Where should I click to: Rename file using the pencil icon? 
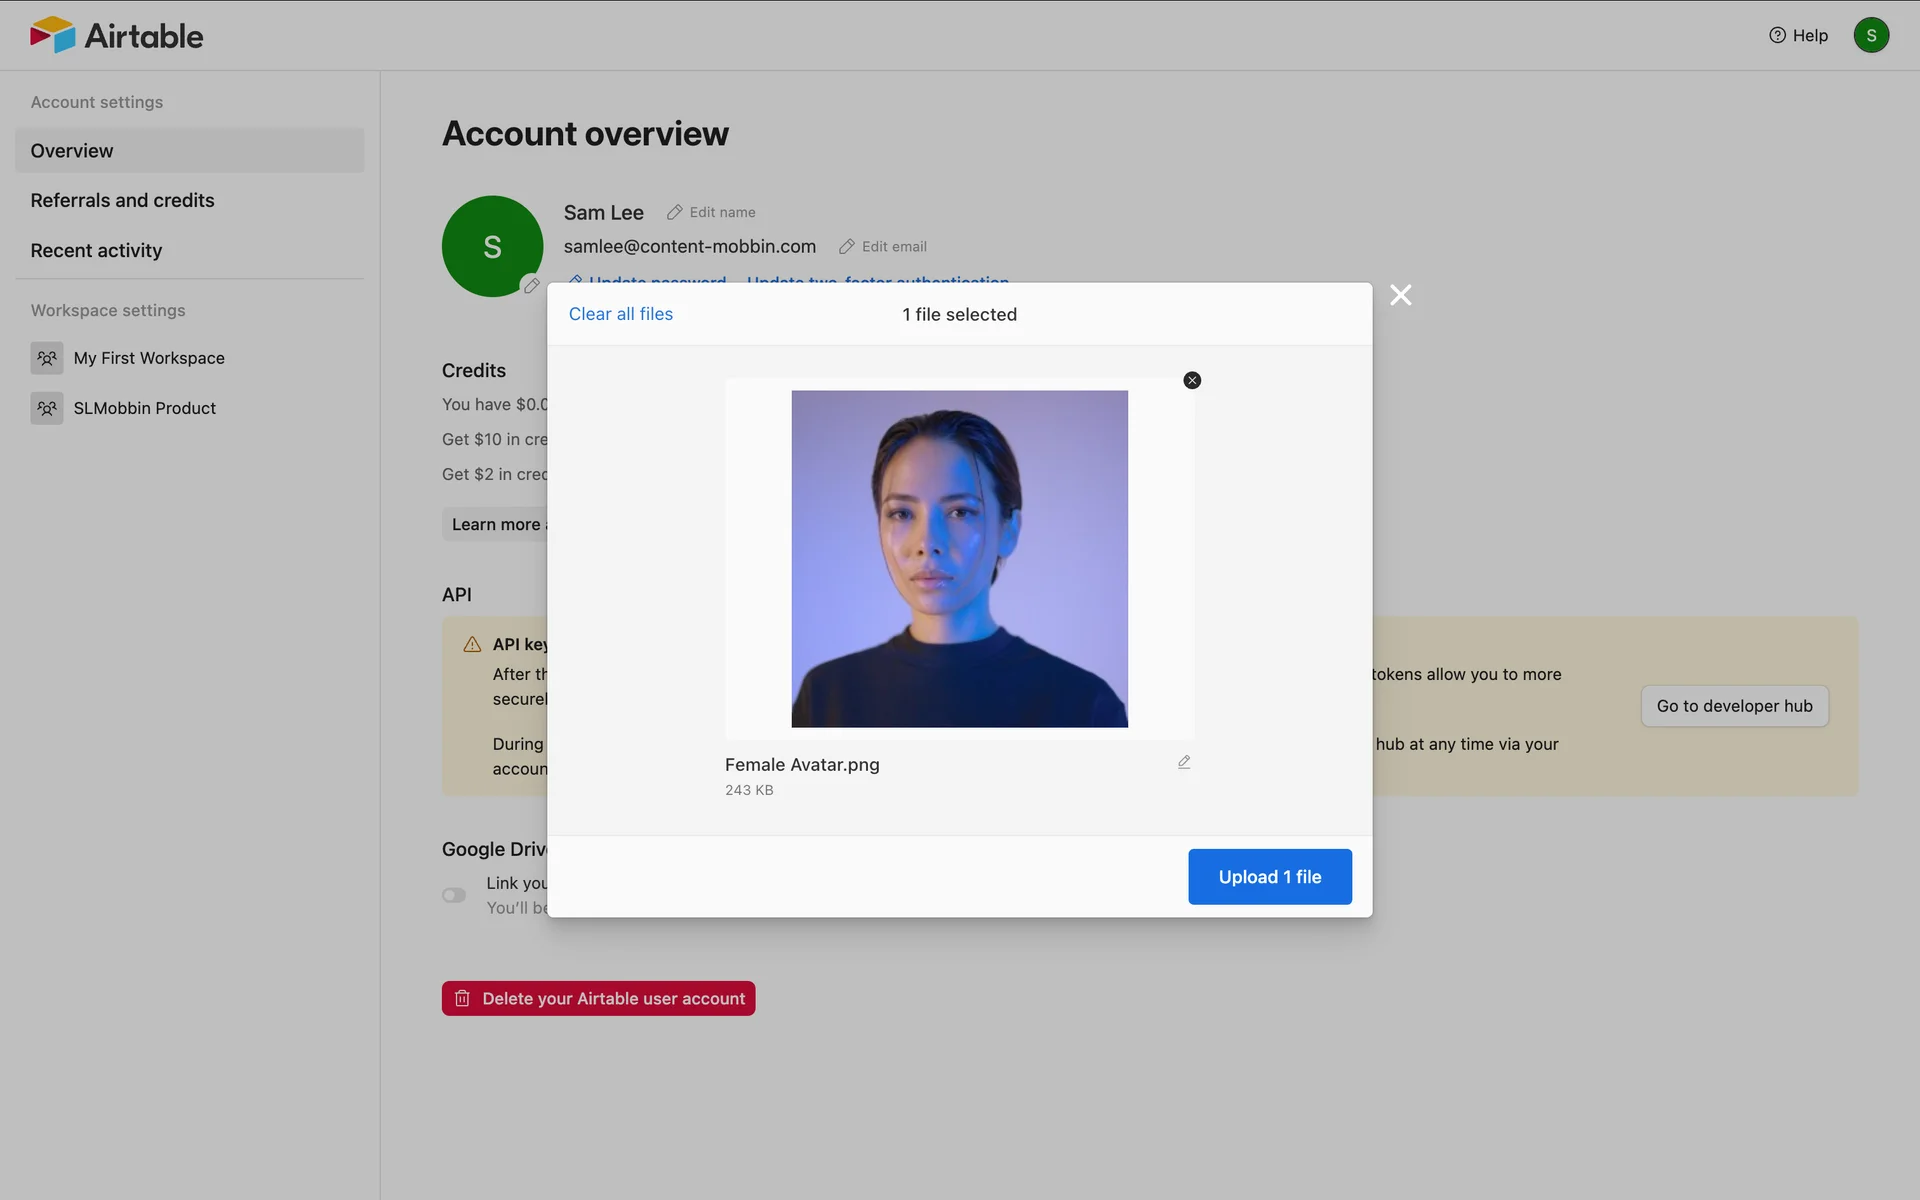tap(1184, 763)
